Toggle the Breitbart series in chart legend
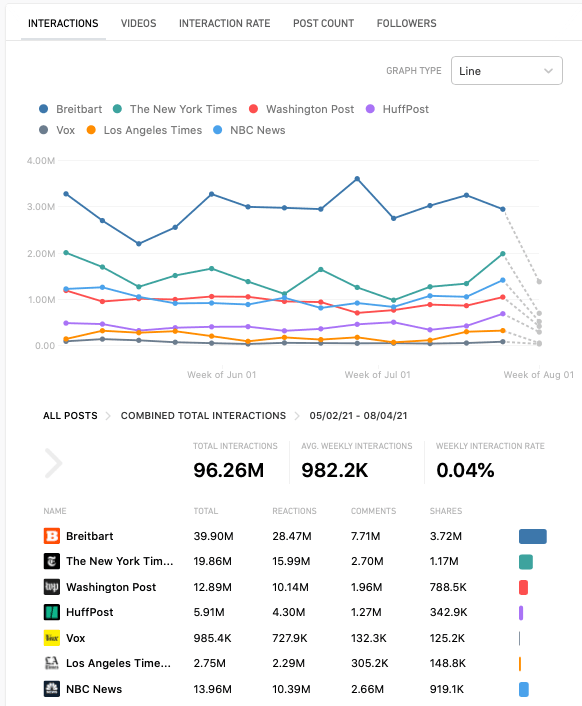 click(71, 109)
